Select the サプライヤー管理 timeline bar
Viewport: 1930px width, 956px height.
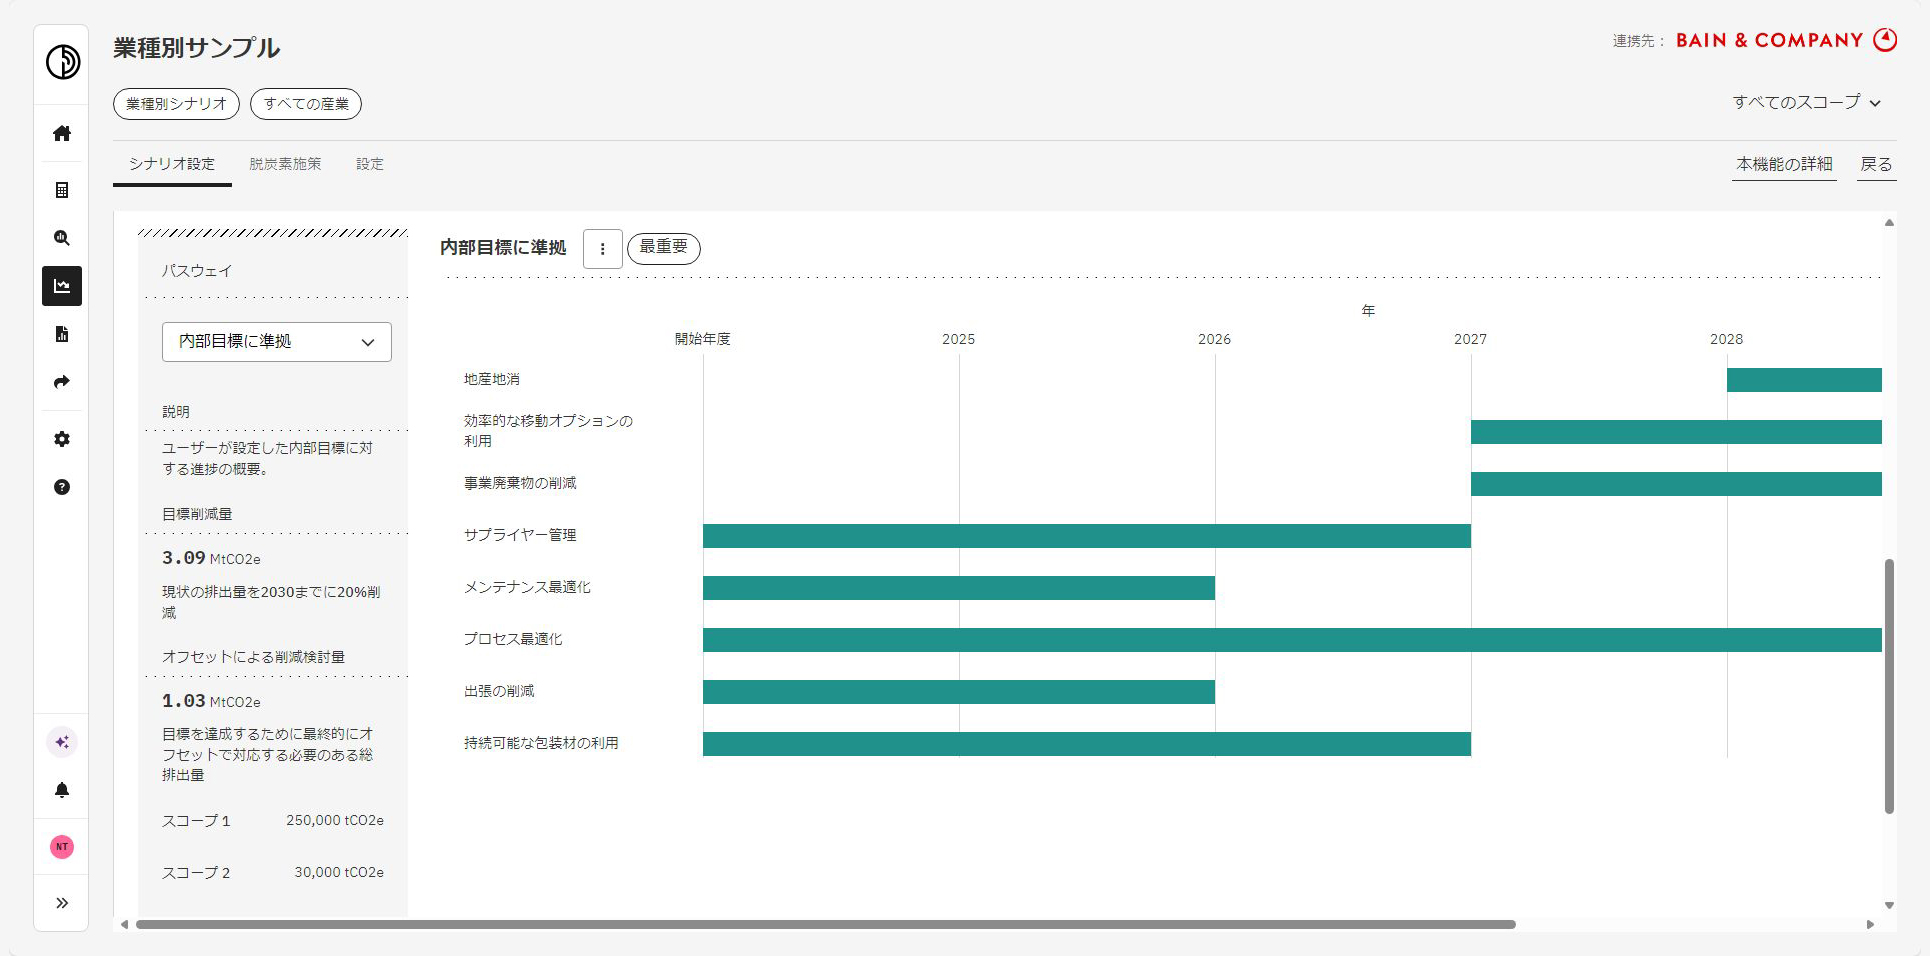[1087, 536]
